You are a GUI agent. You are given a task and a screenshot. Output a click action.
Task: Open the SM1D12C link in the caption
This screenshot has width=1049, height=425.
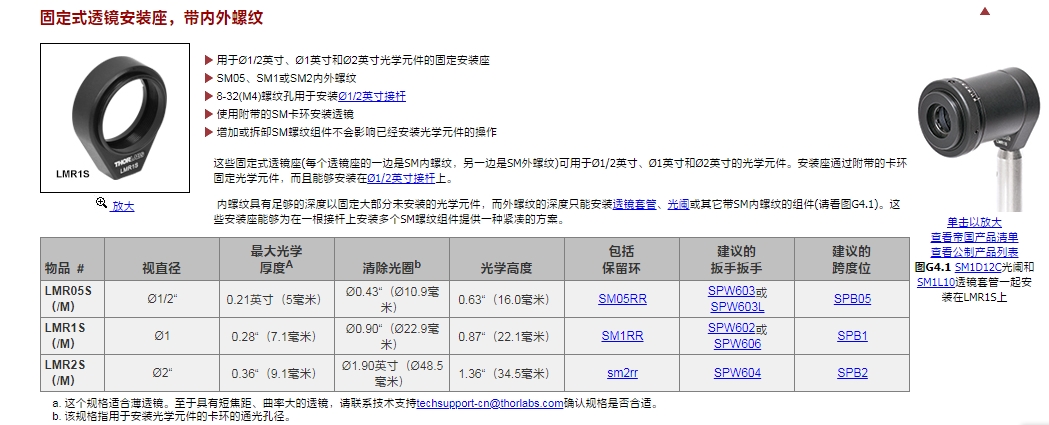coord(978,266)
